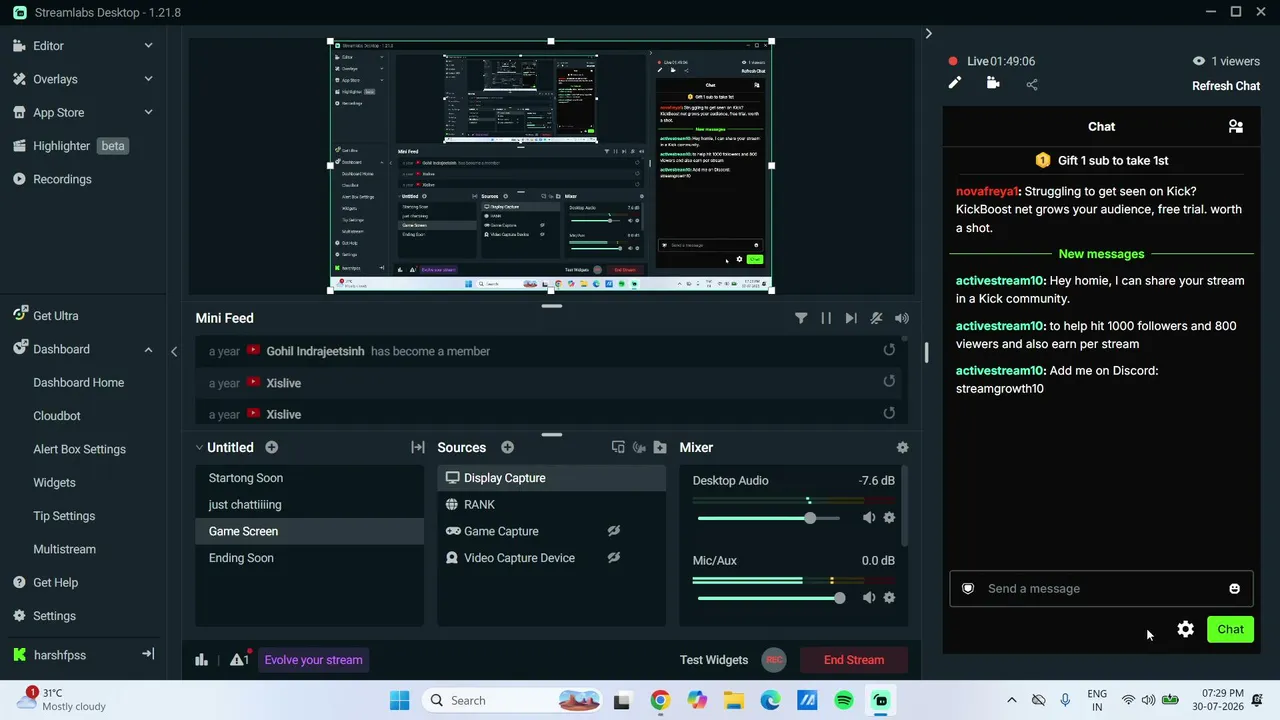Open the App Store menu item
Viewport: 1280px width, 720px height.
tap(58, 113)
